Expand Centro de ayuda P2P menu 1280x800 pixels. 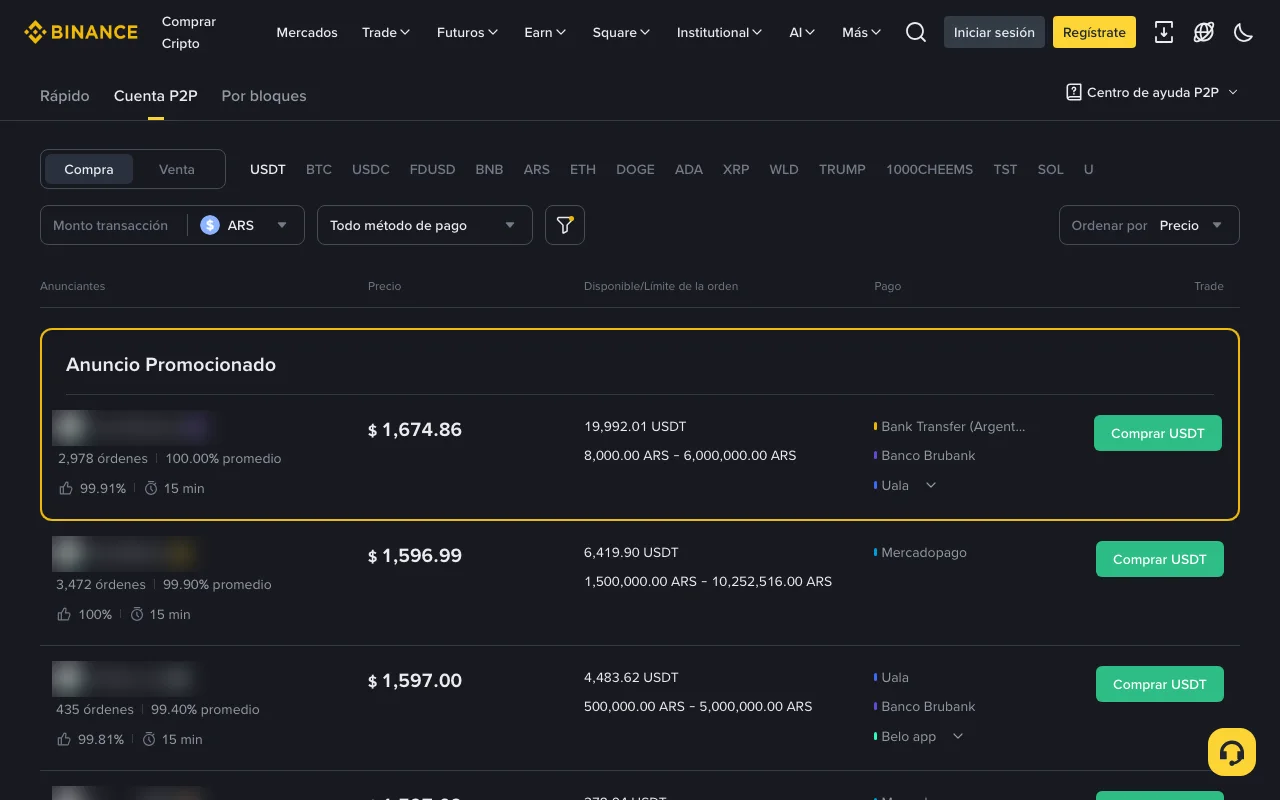[1153, 92]
